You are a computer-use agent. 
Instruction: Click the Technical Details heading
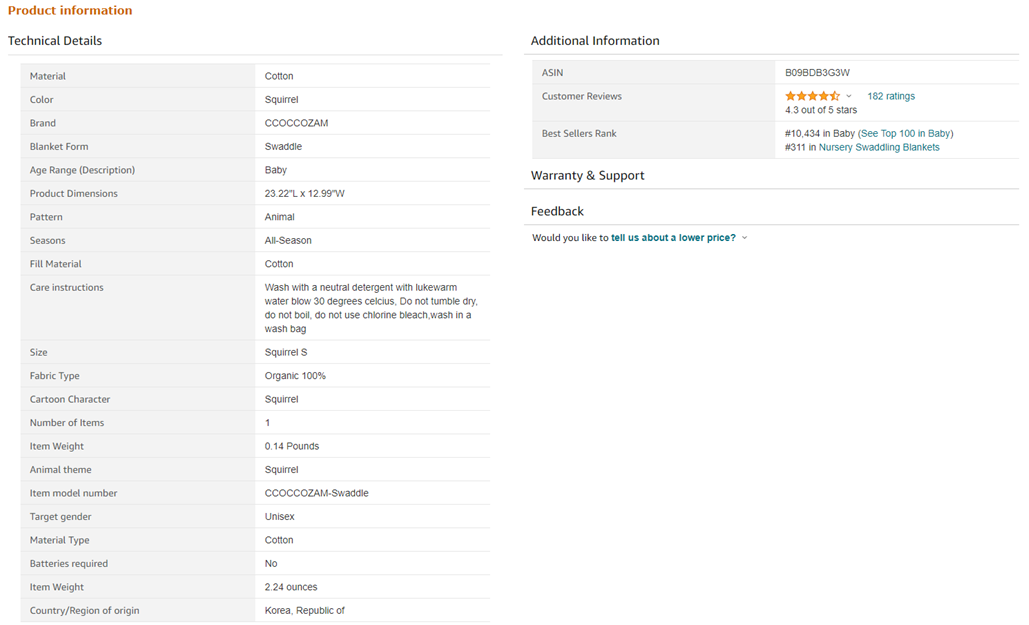point(55,41)
